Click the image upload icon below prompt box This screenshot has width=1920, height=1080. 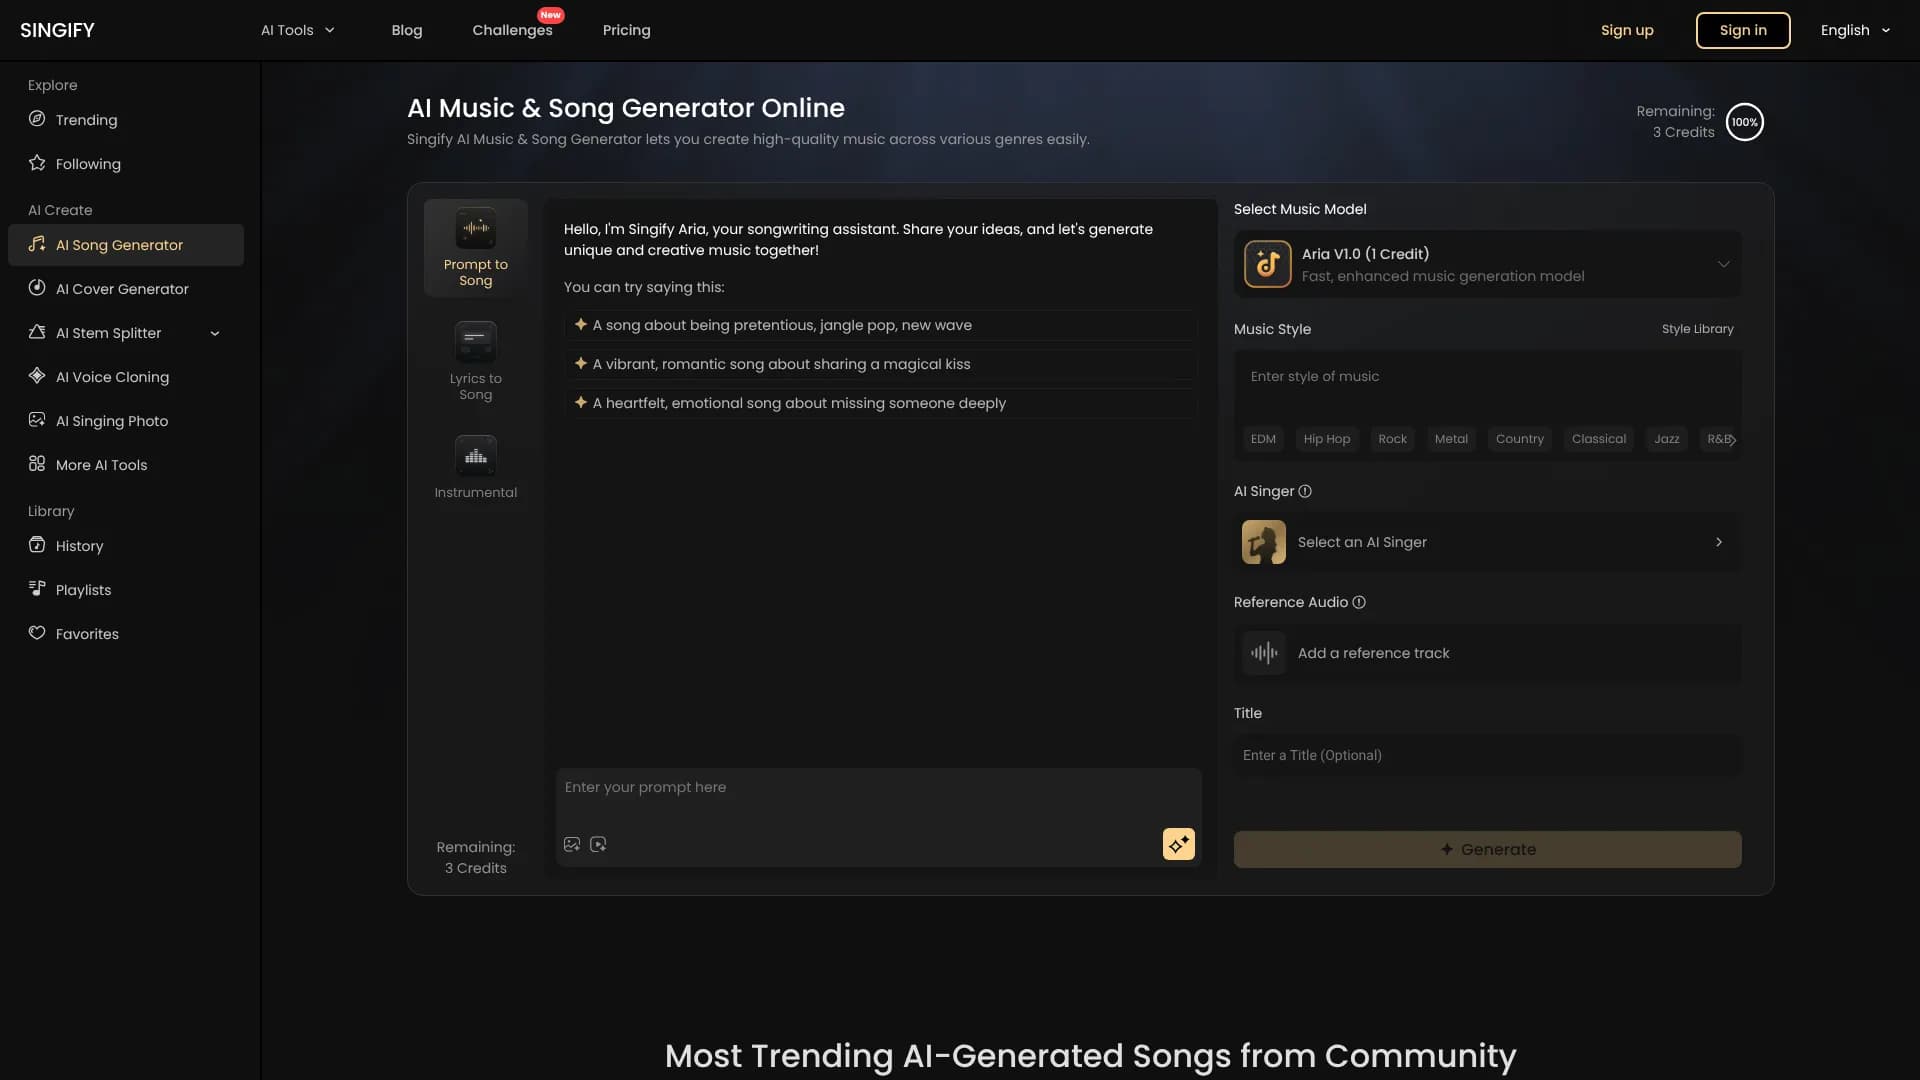572,844
